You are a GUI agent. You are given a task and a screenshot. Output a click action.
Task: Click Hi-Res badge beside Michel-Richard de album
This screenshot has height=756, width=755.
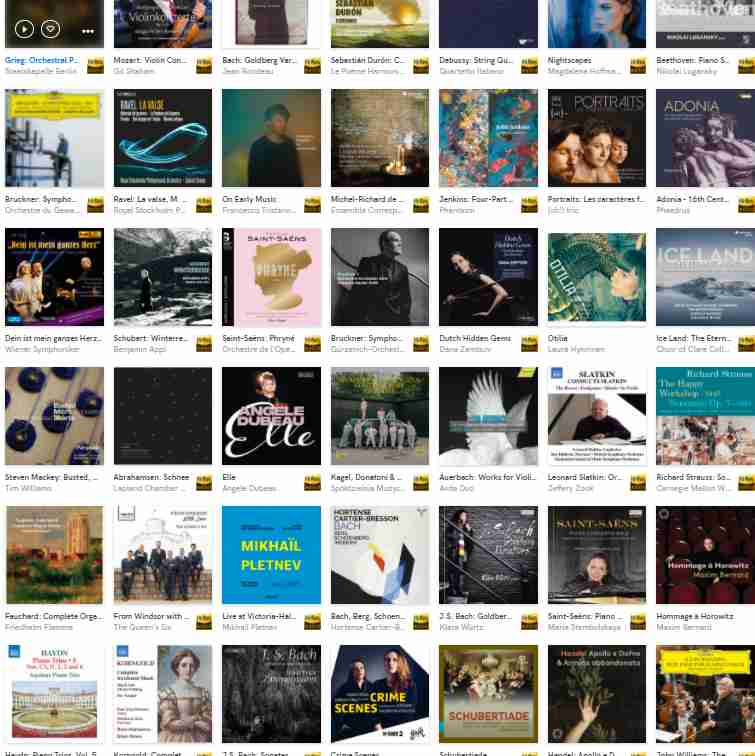click(421, 205)
